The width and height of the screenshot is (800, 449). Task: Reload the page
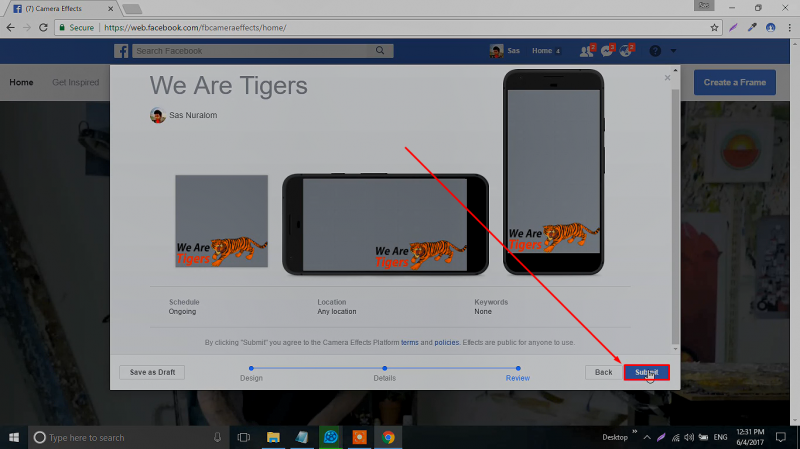(43, 28)
